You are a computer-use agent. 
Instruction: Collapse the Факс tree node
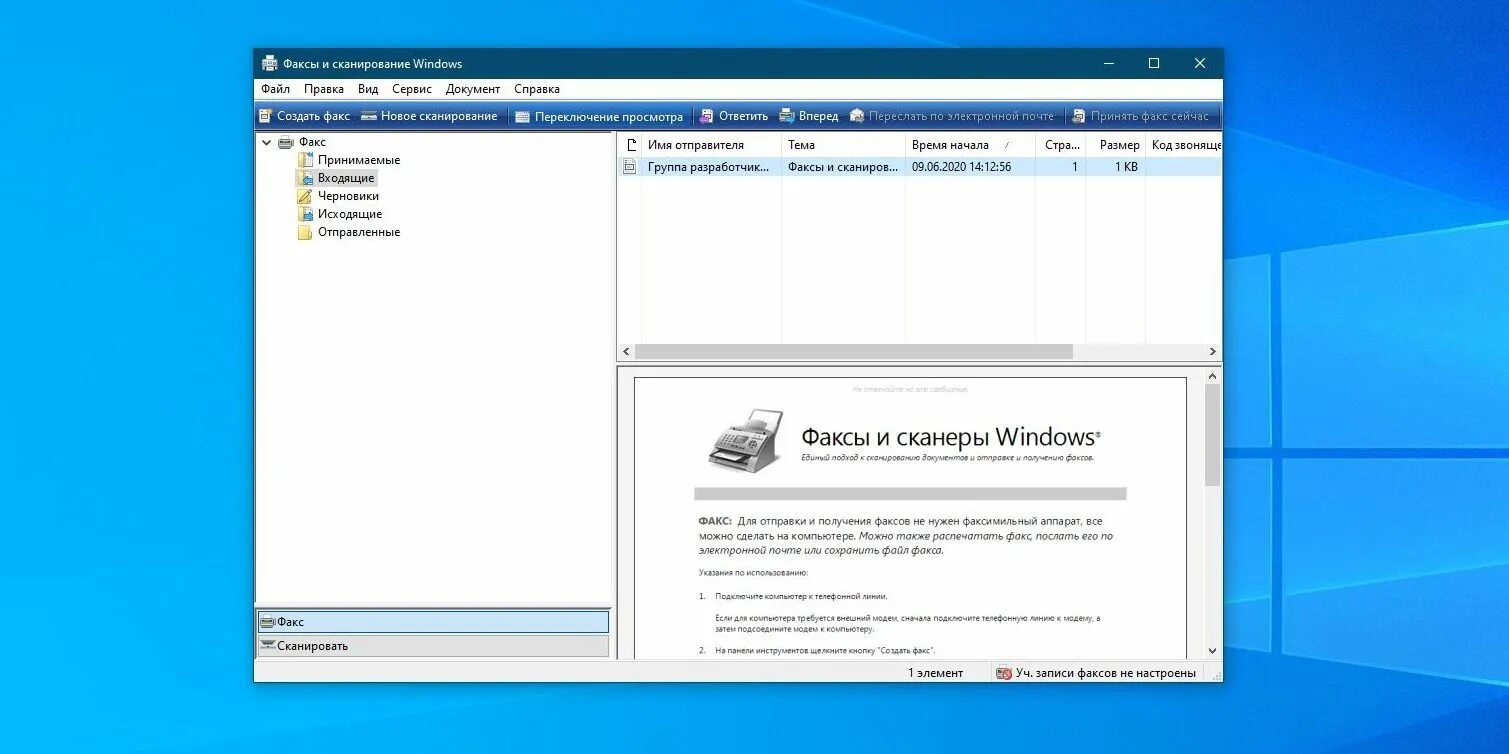(267, 142)
